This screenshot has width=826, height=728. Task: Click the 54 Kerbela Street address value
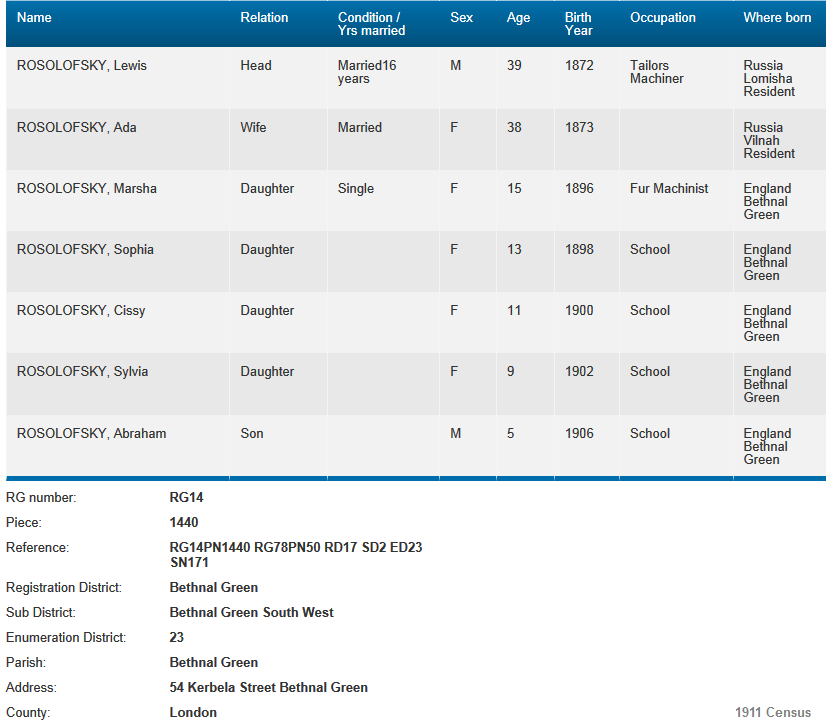pyautogui.click(x=268, y=688)
